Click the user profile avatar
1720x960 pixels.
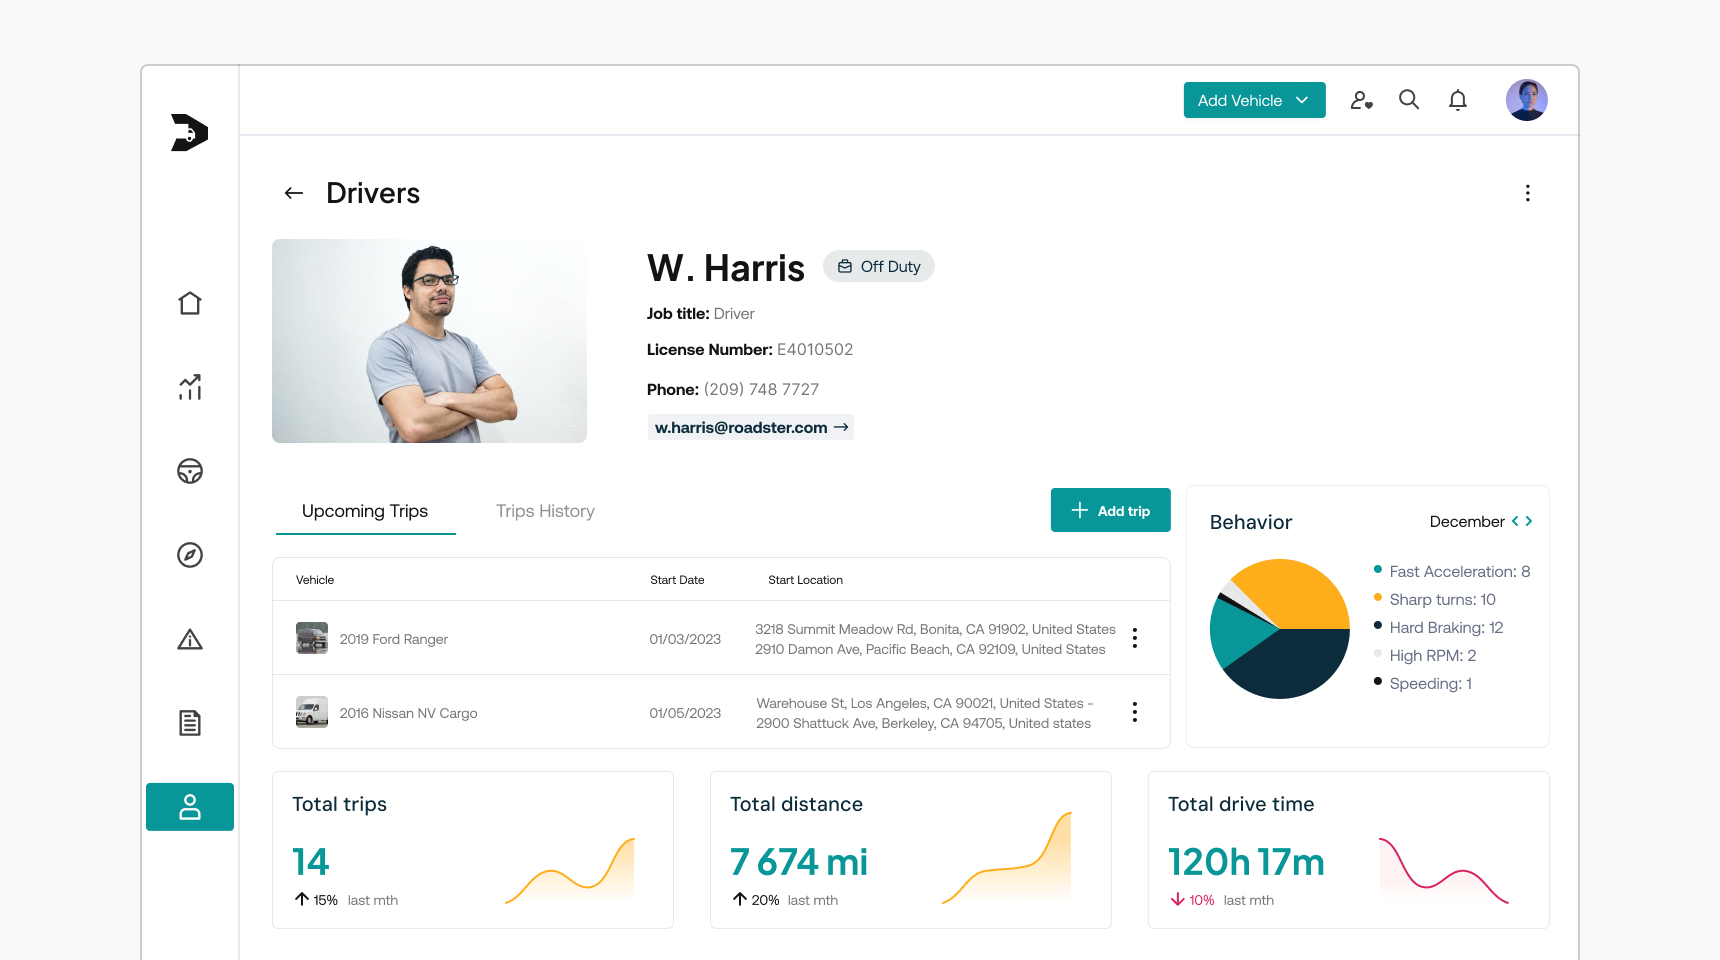(1526, 100)
